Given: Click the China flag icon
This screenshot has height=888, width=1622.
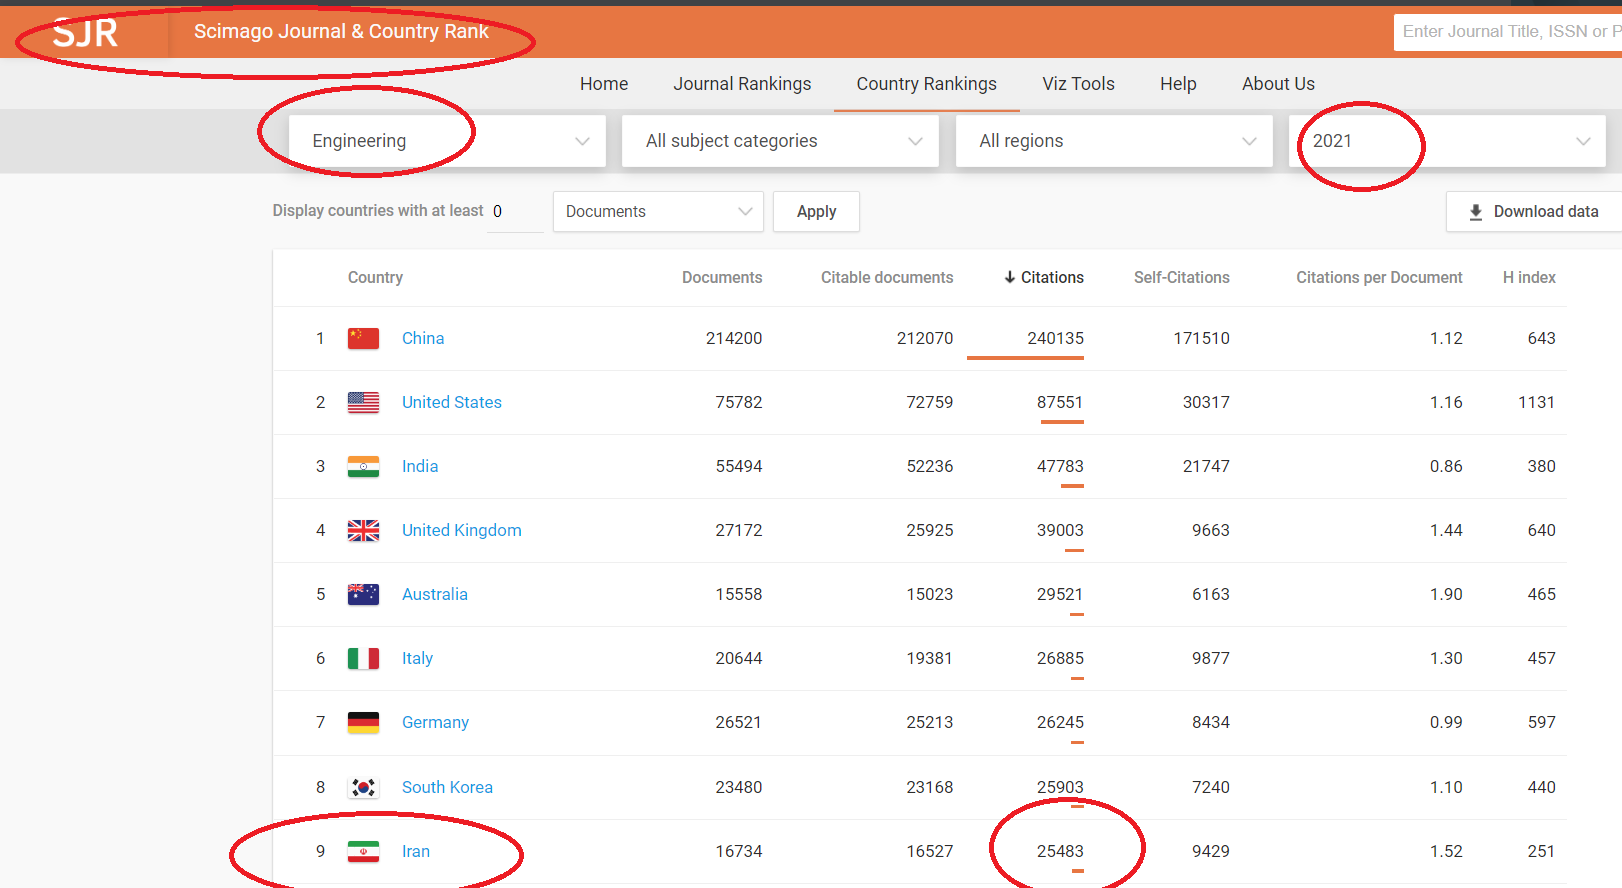Looking at the screenshot, I should pyautogui.click(x=363, y=338).
